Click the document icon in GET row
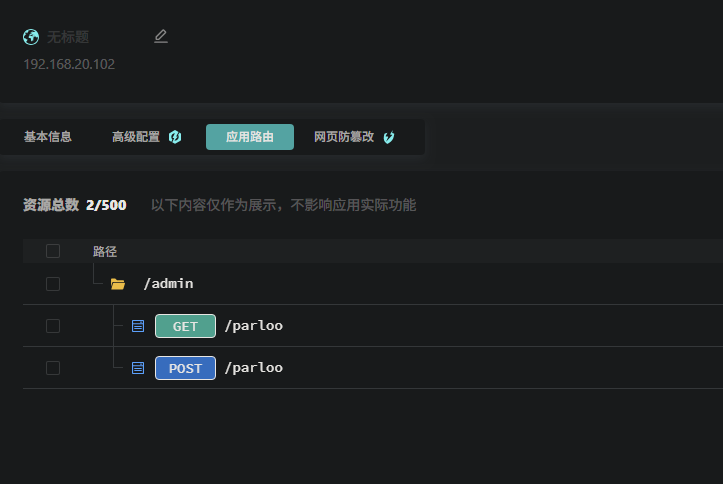 point(138,326)
